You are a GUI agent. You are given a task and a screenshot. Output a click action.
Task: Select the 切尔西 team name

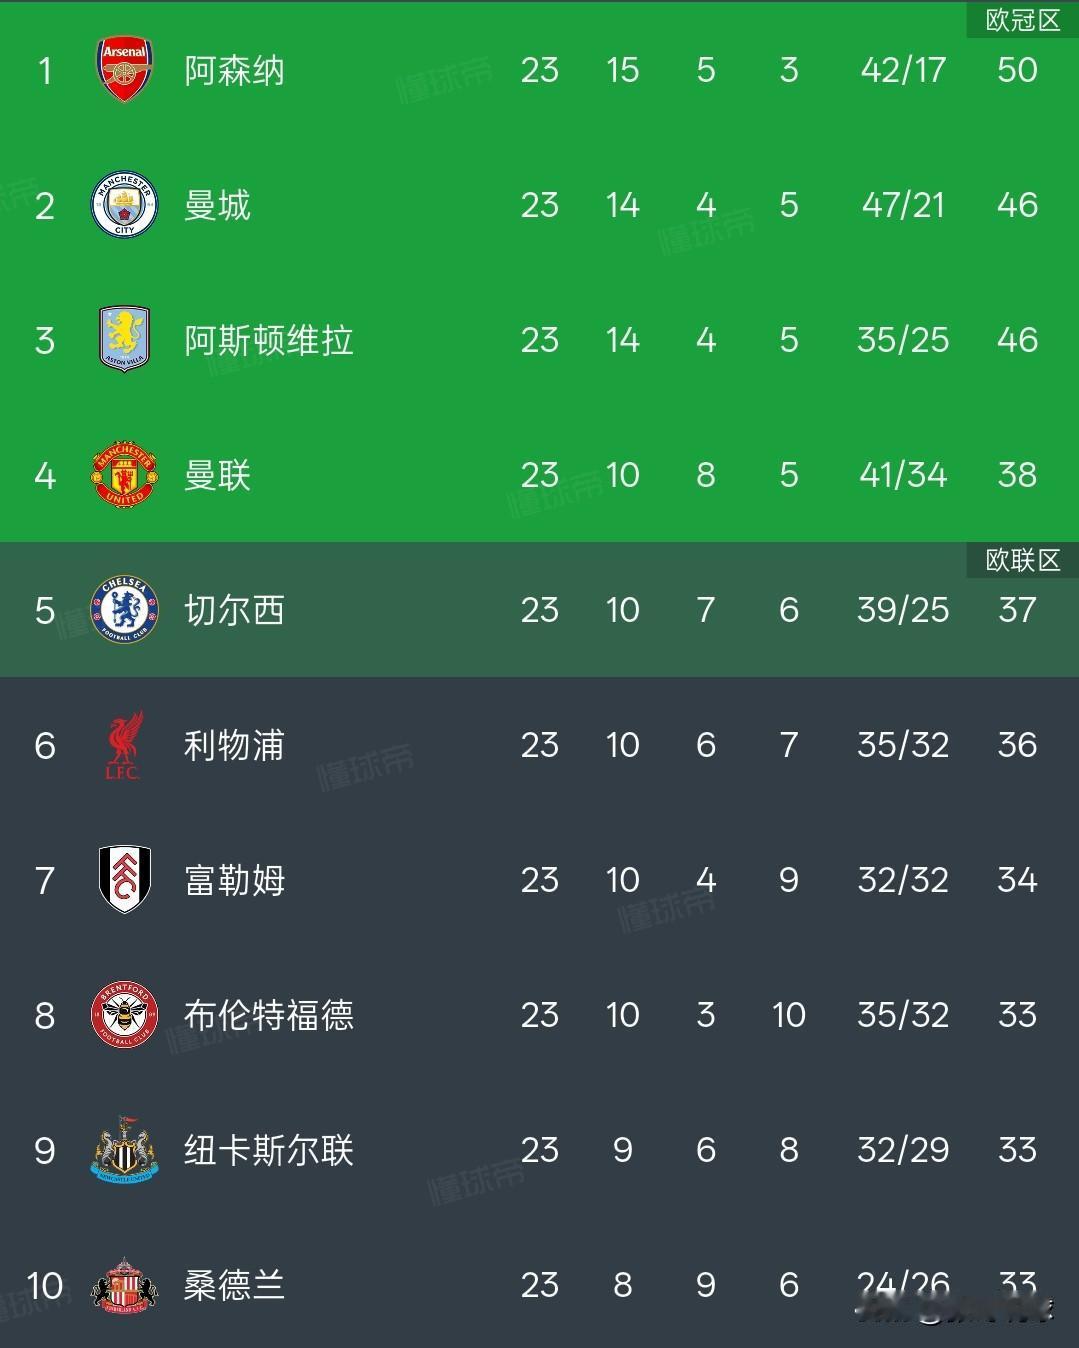(x=235, y=610)
